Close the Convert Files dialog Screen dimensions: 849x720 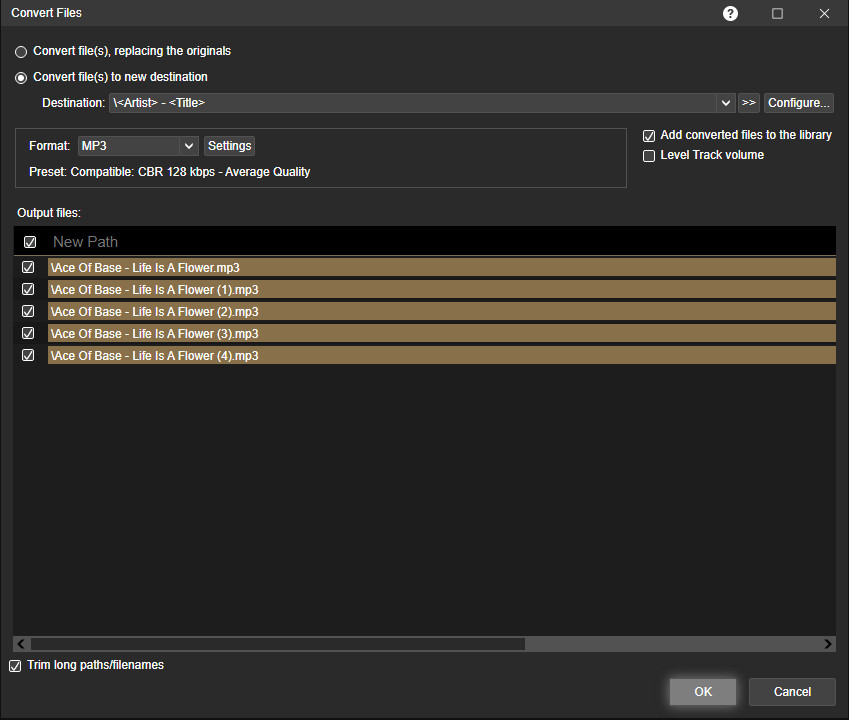(824, 13)
